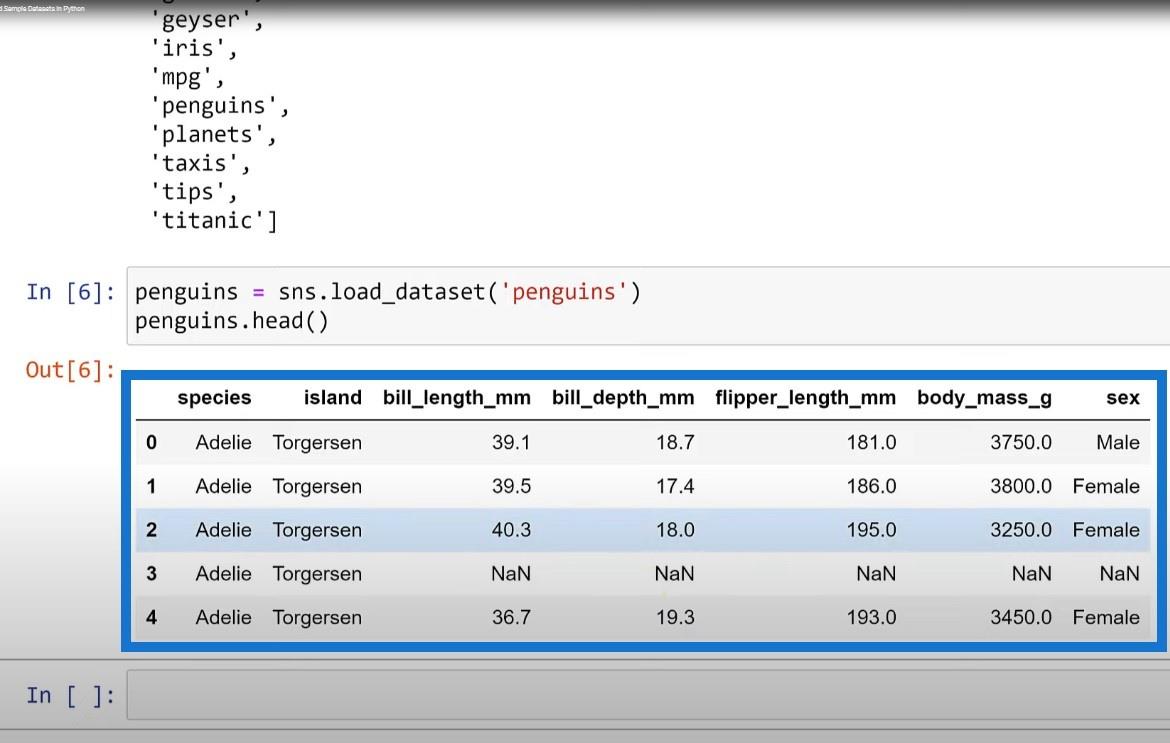Select the flipper_length_mm column header

pos(805,398)
